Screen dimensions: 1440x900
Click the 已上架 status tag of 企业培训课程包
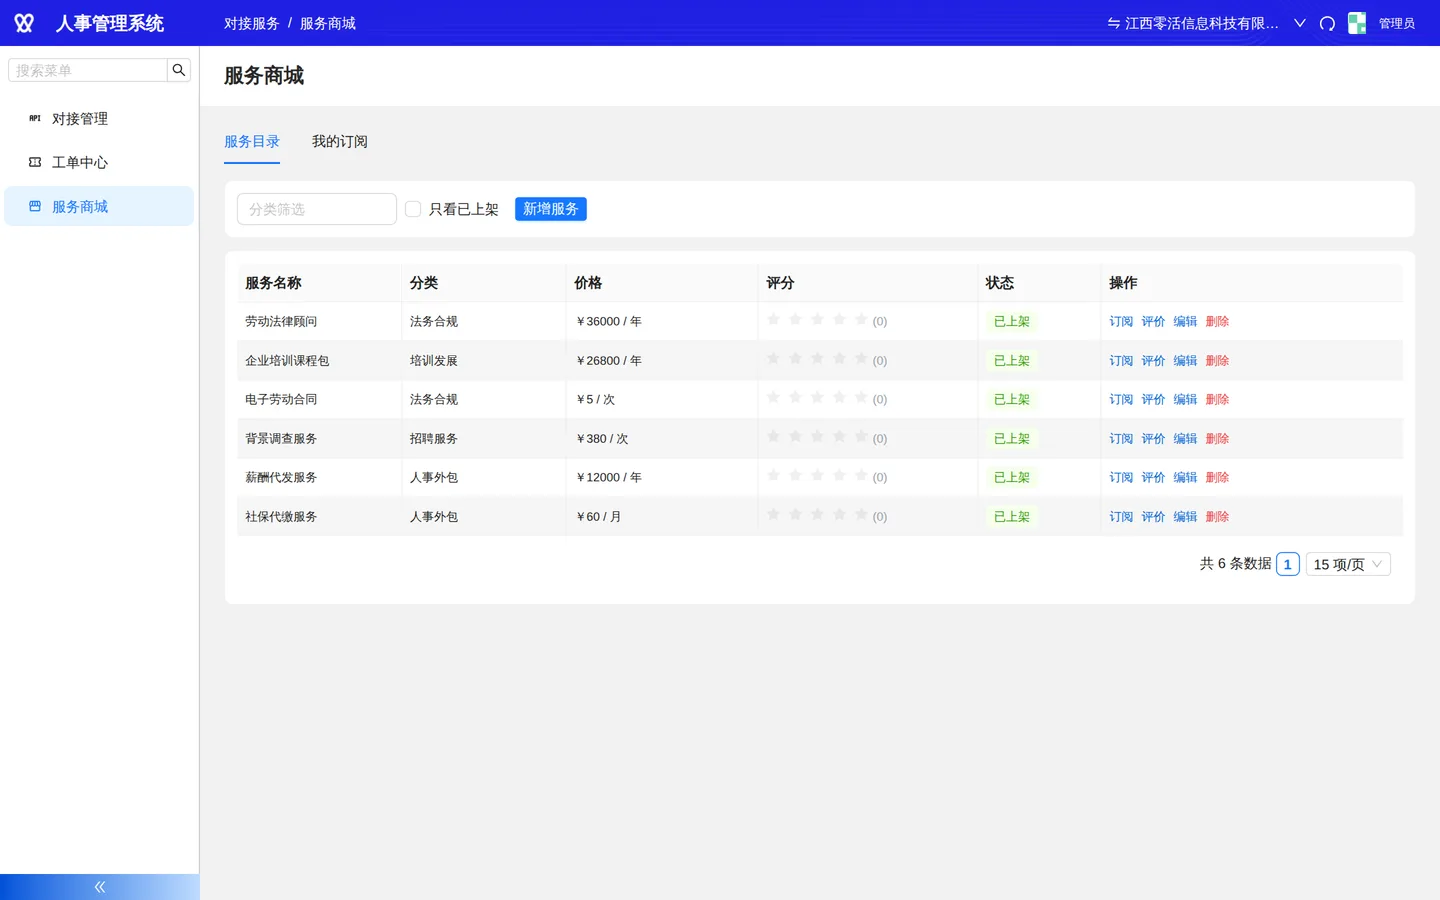[x=1012, y=360]
